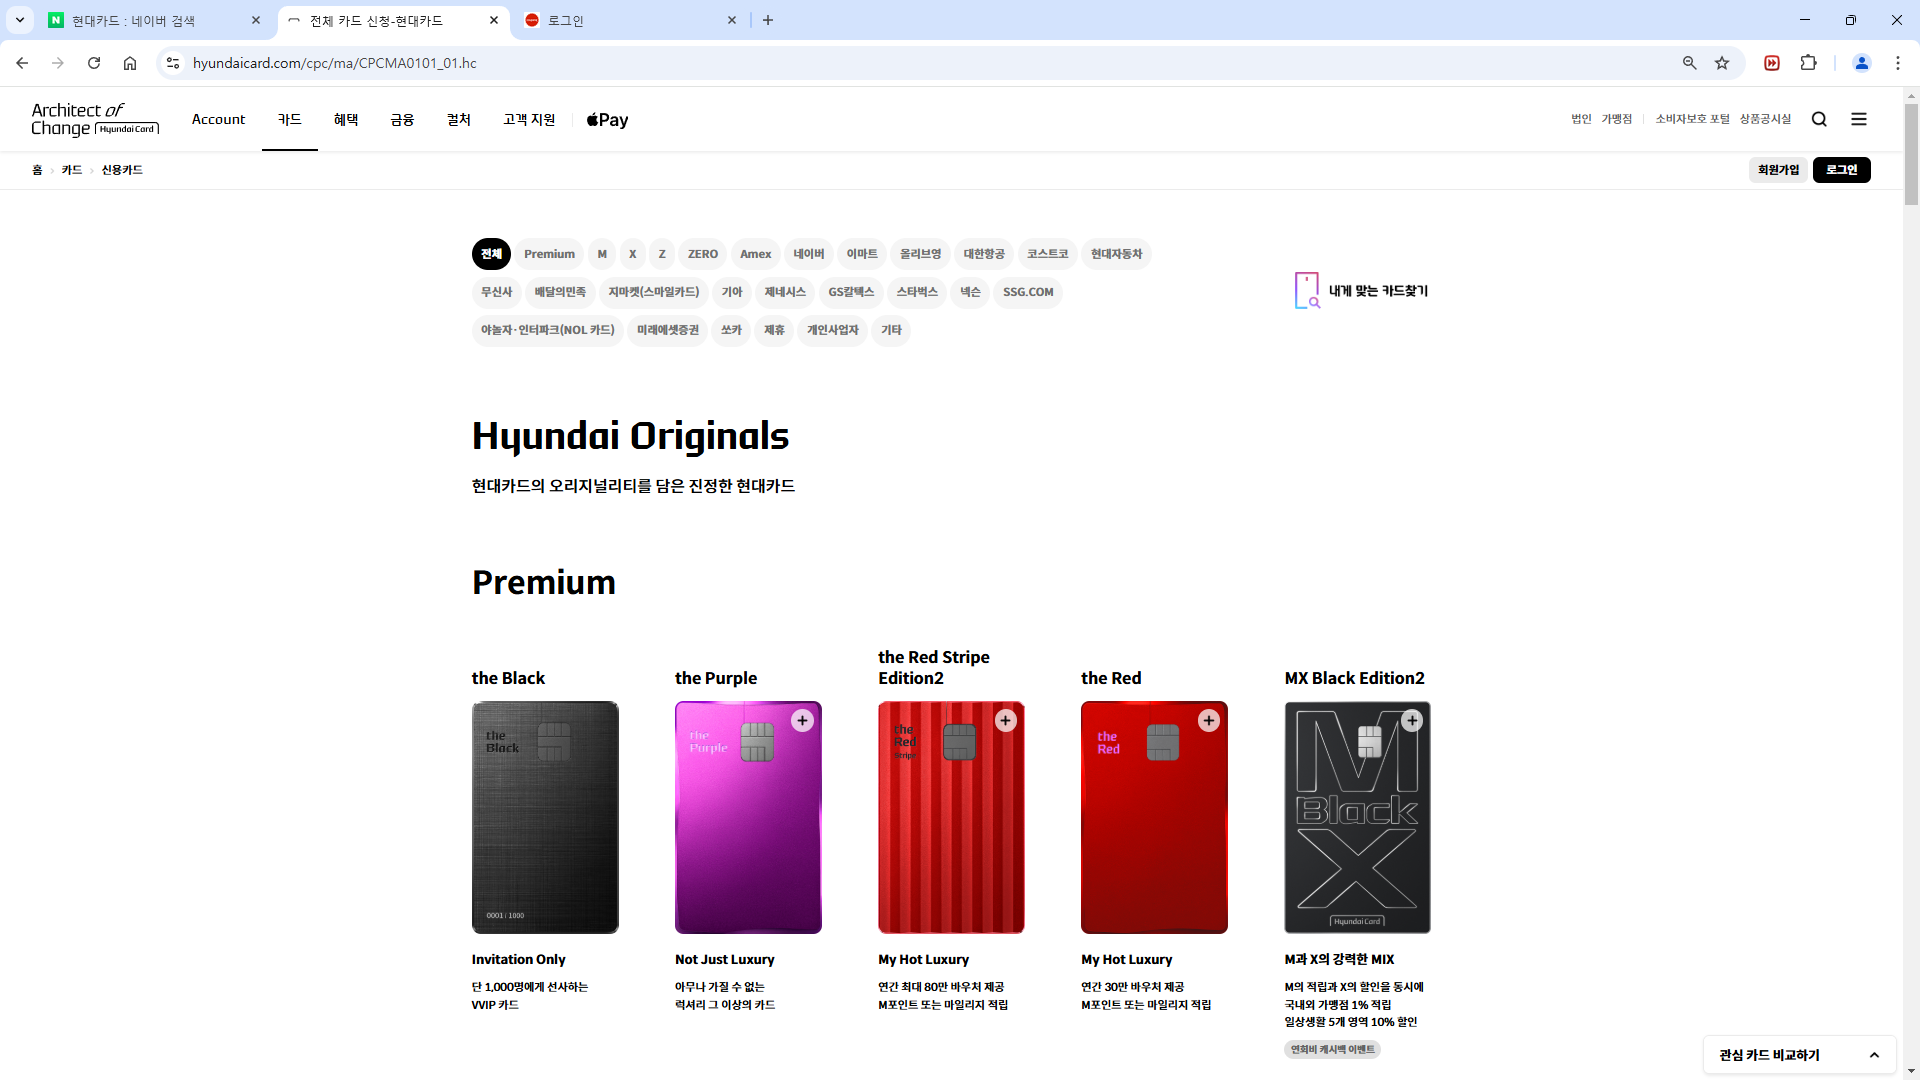Switch to the 로그인 browser tab
1920x1080 pixels.
tap(630, 20)
